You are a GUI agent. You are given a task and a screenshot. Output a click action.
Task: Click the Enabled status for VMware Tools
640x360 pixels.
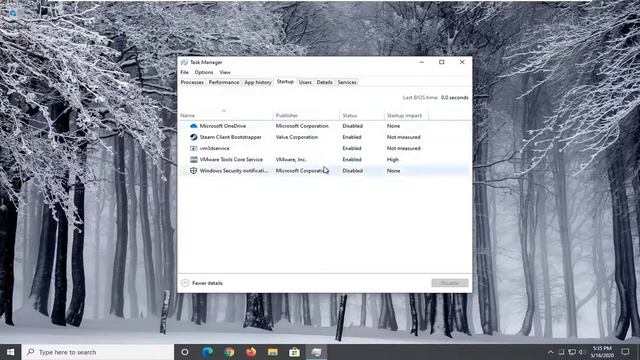click(352, 160)
